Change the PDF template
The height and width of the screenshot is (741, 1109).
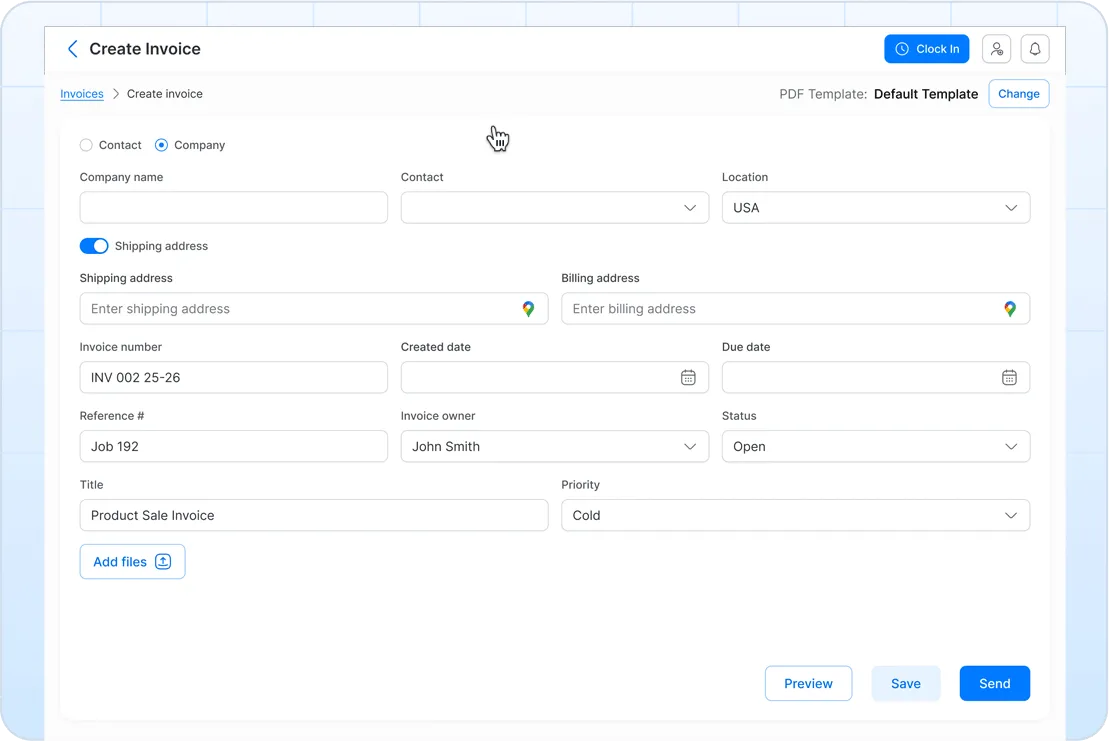coord(1018,94)
